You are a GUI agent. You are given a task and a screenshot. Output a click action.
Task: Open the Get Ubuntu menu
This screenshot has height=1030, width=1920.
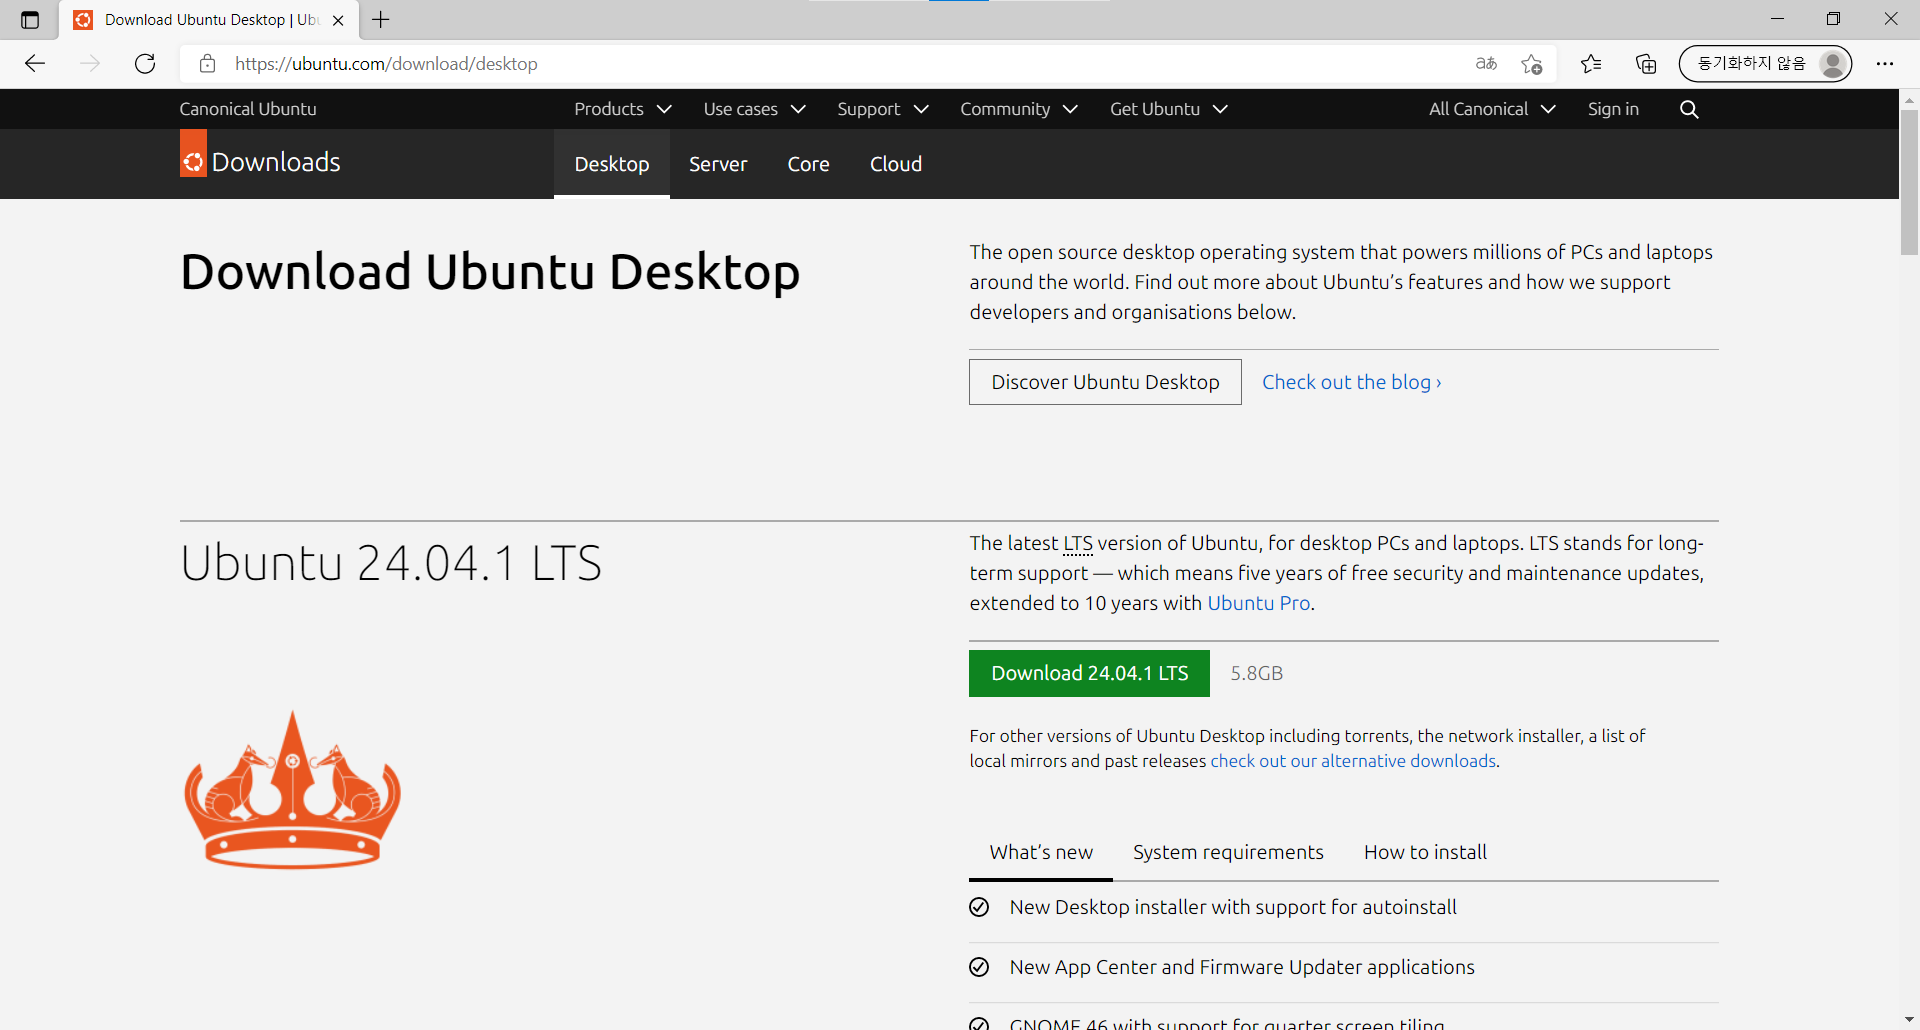(x=1168, y=109)
